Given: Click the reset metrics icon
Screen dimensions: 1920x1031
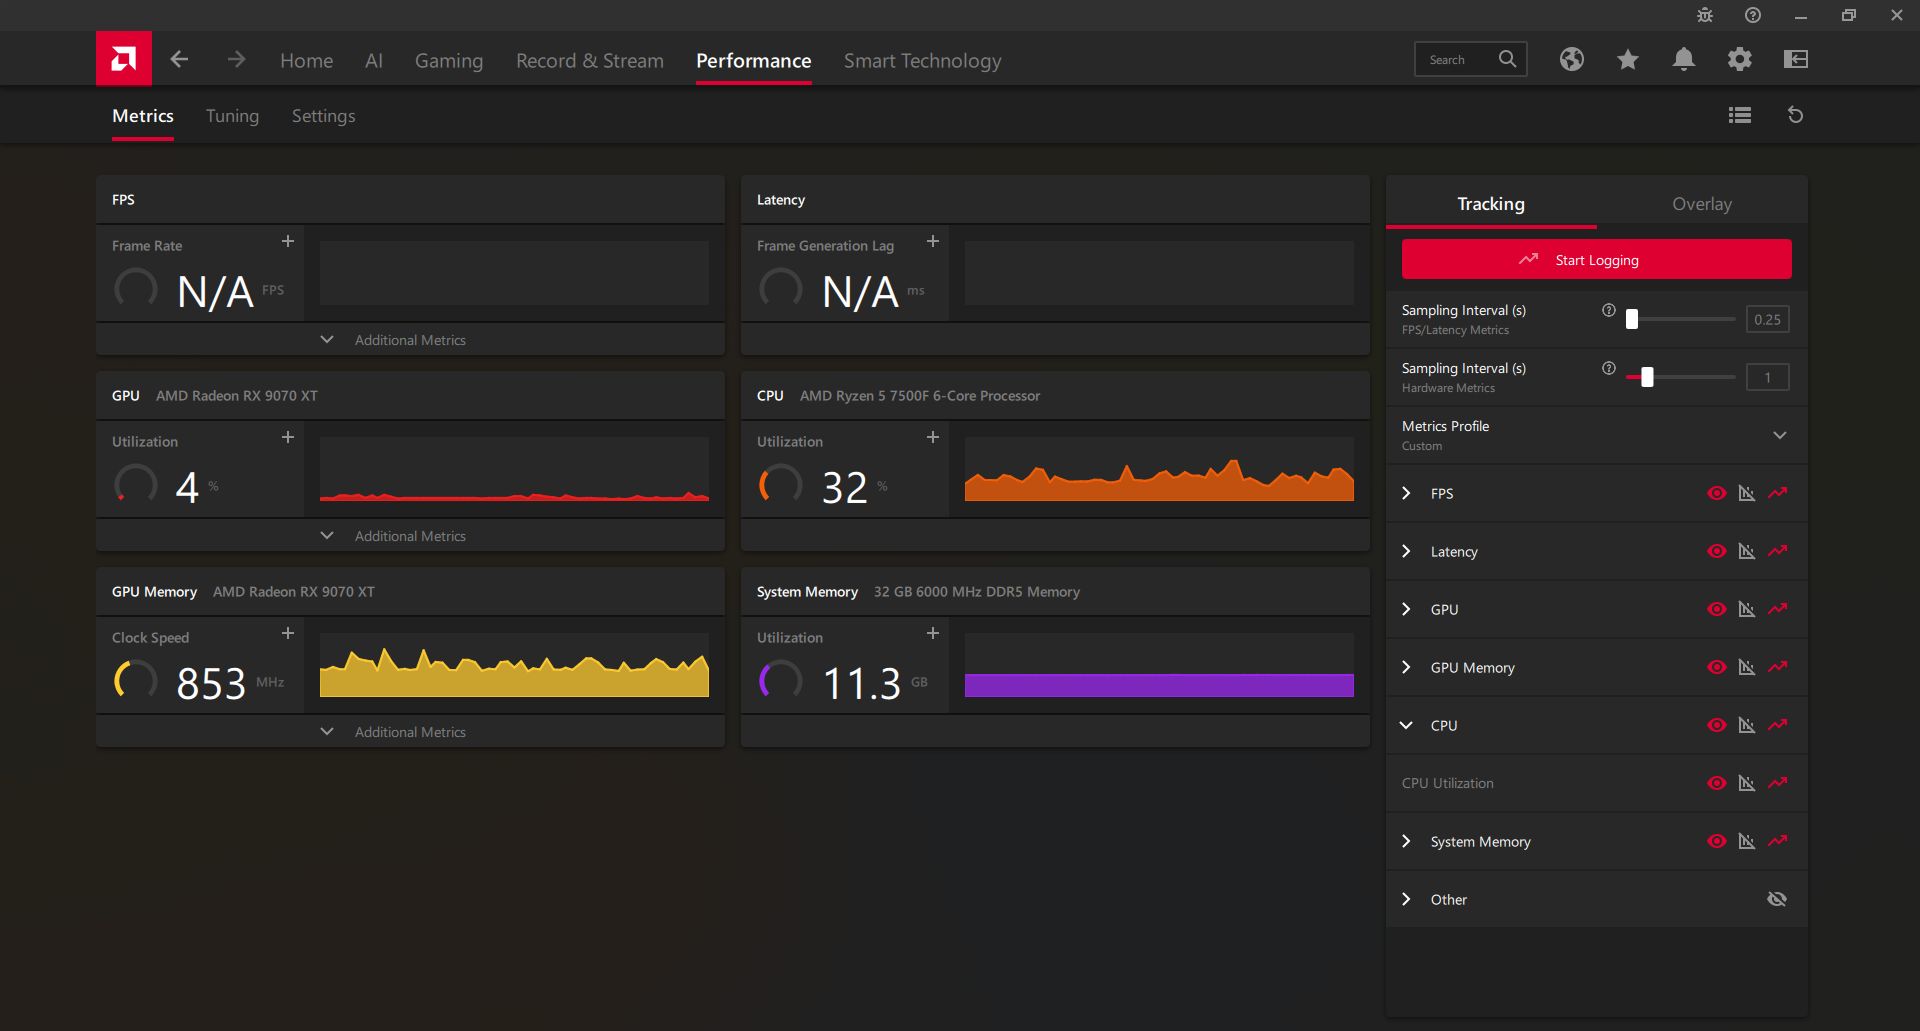Looking at the screenshot, I should tap(1796, 115).
